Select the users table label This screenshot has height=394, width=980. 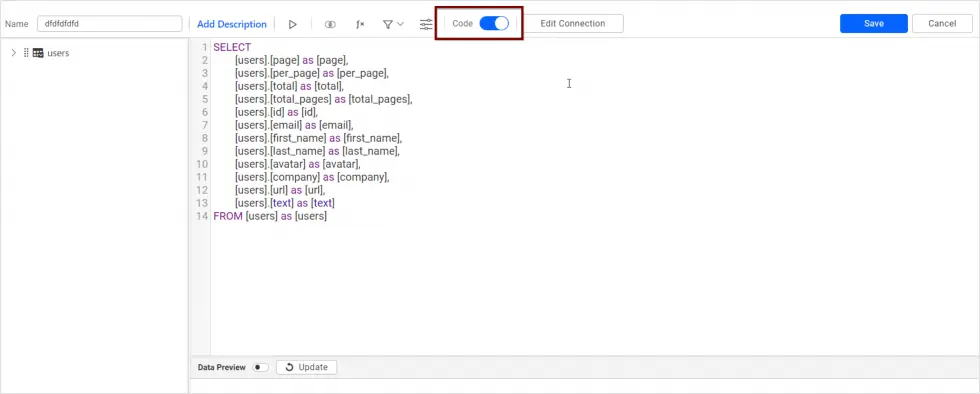click(58, 53)
